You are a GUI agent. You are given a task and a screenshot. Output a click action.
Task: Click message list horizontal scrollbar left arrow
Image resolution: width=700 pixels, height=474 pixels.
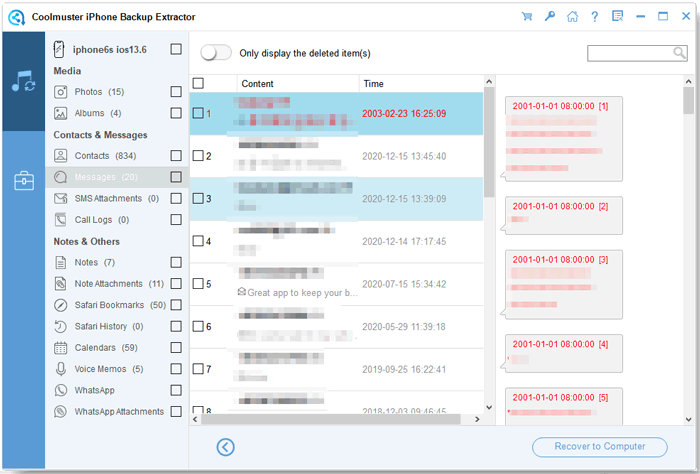coord(195,419)
